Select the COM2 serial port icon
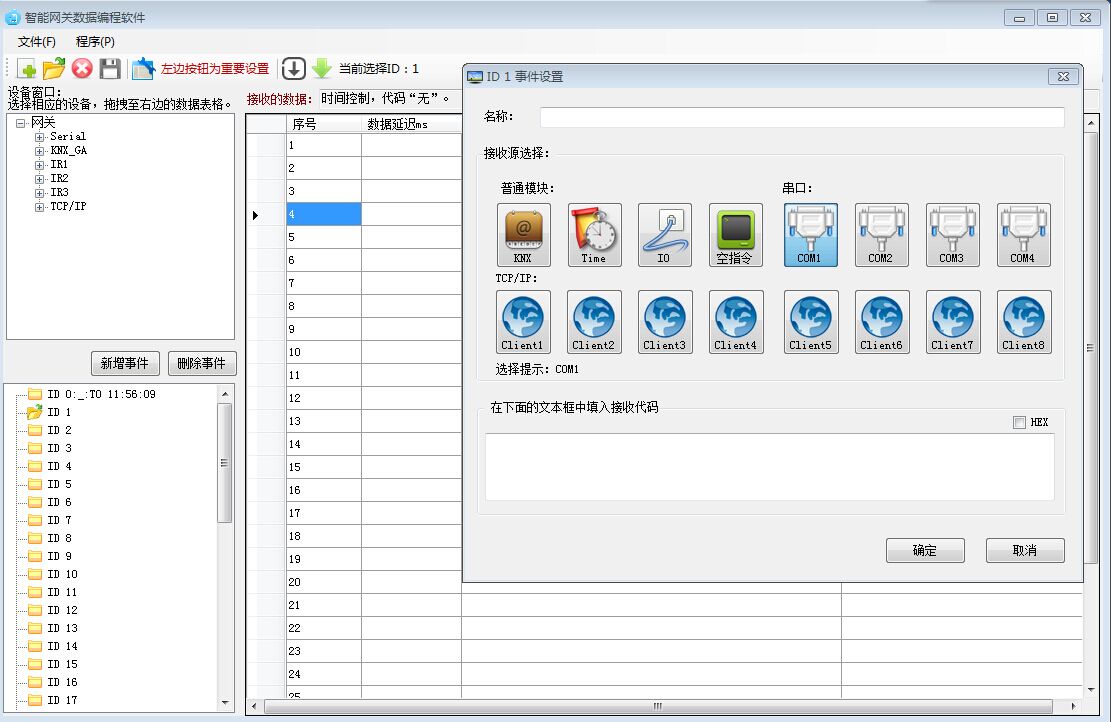Viewport: 1111px width, 722px height. [880, 235]
